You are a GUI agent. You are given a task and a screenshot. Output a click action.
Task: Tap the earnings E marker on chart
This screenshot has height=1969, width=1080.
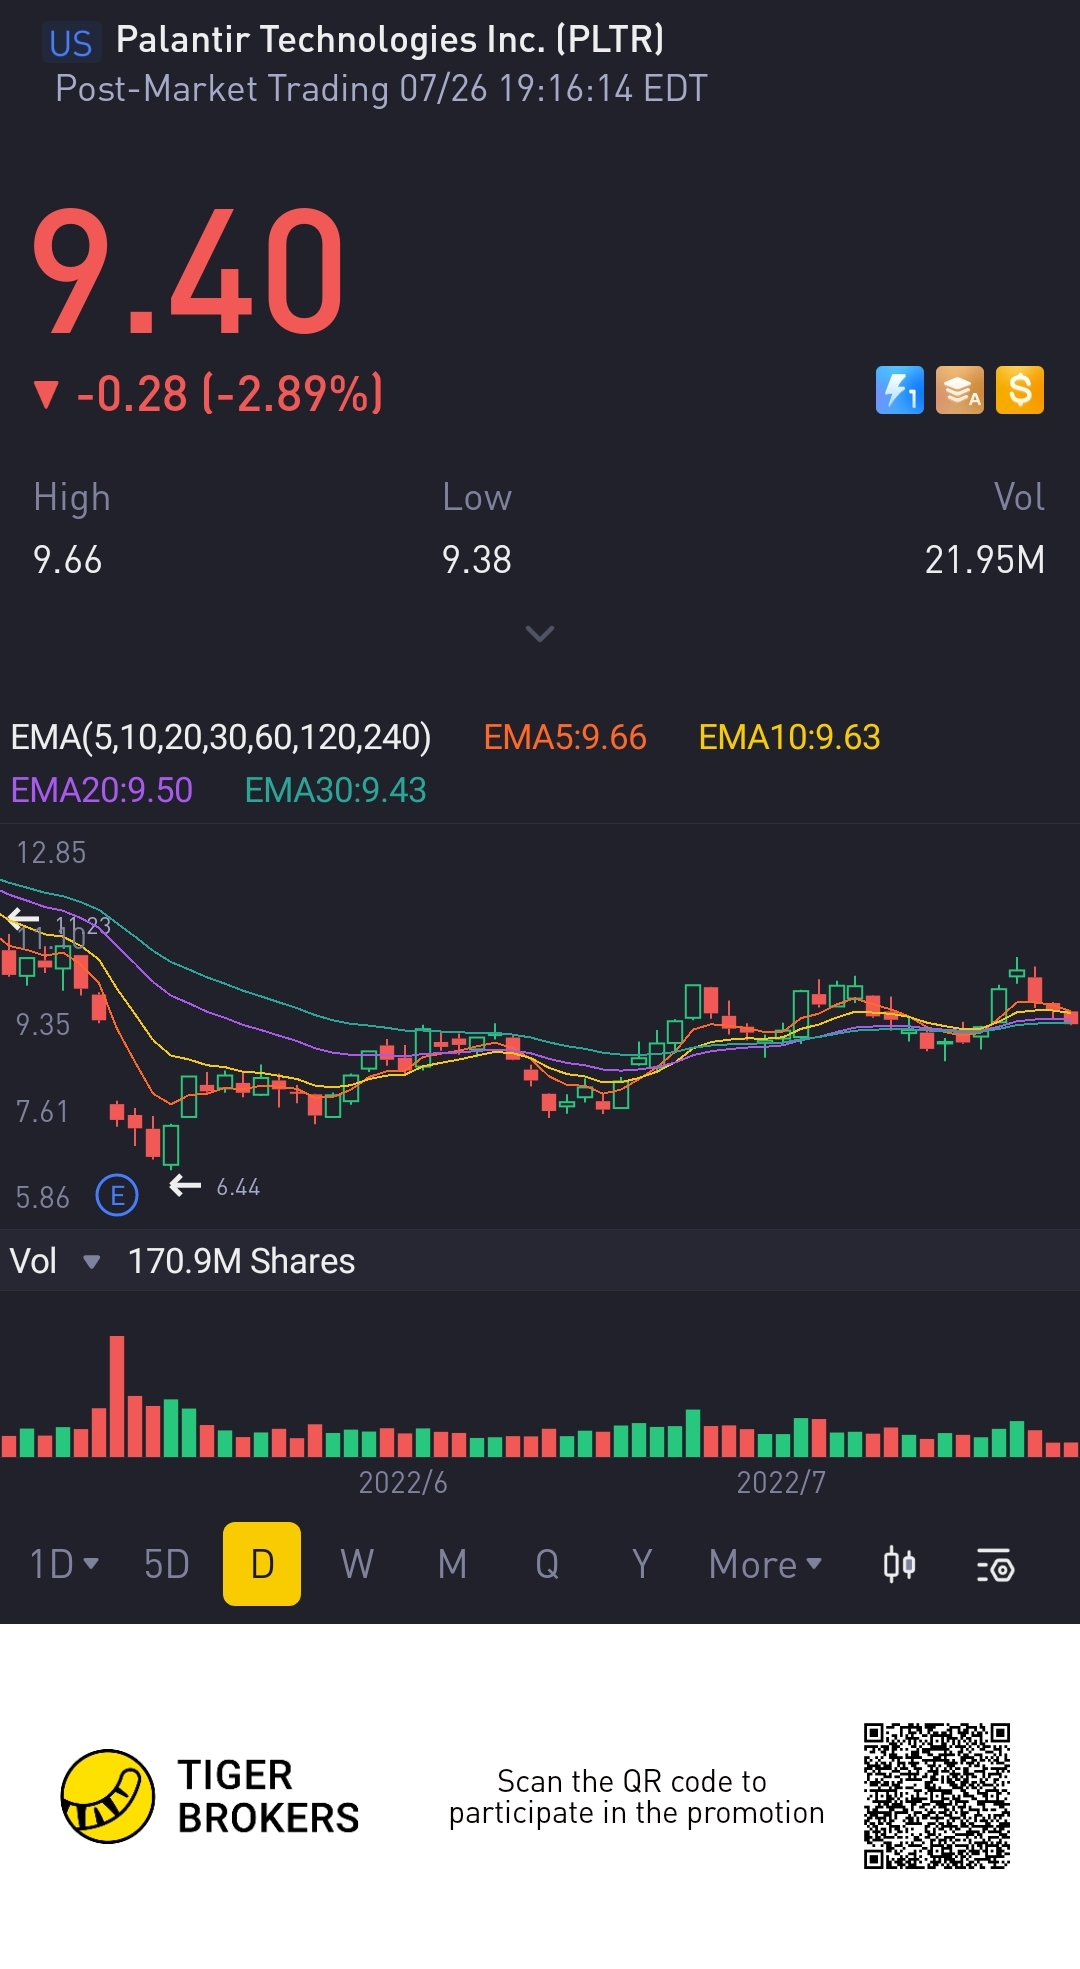click(x=117, y=1195)
